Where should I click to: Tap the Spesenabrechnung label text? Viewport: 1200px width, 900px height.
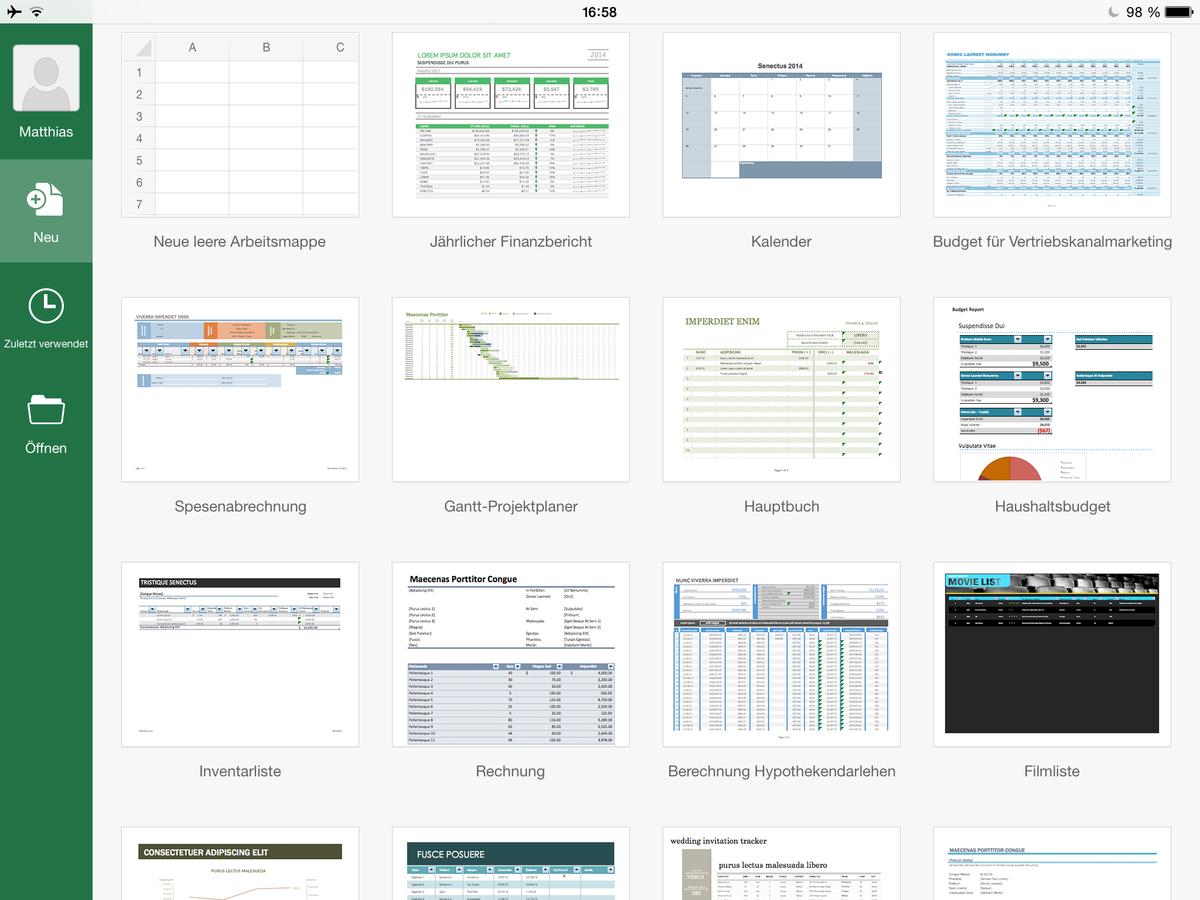tap(240, 507)
